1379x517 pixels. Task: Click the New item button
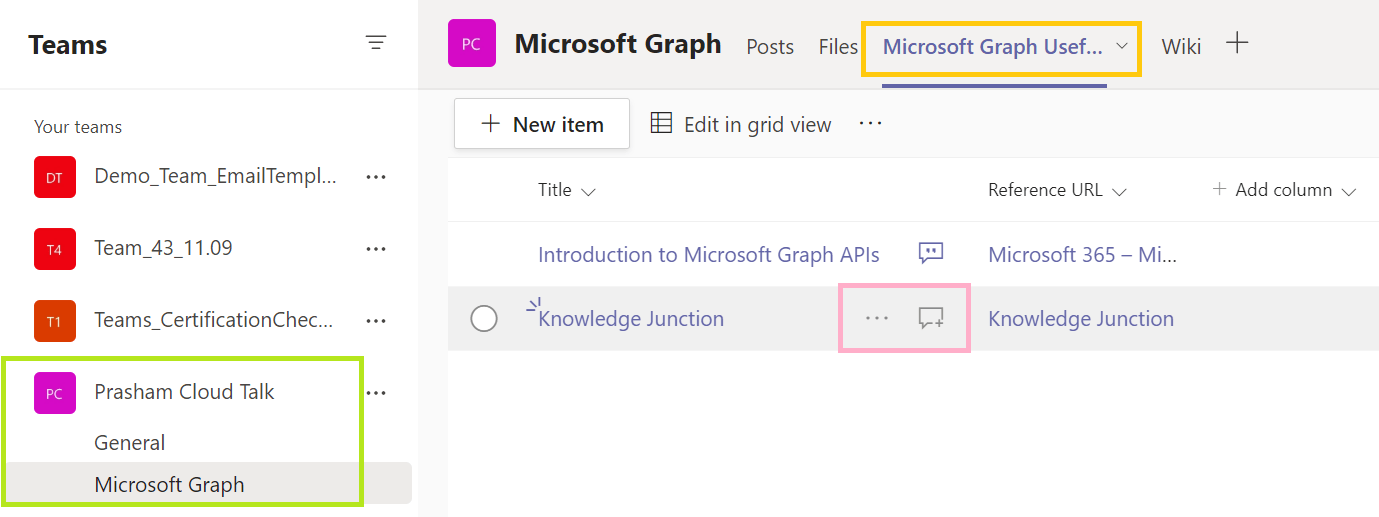[x=542, y=124]
